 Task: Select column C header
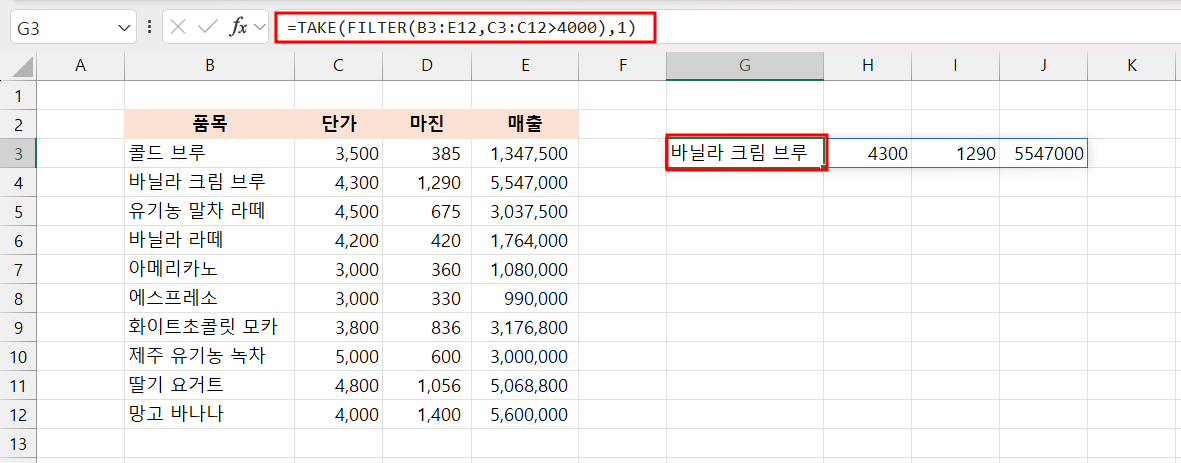click(338, 65)
